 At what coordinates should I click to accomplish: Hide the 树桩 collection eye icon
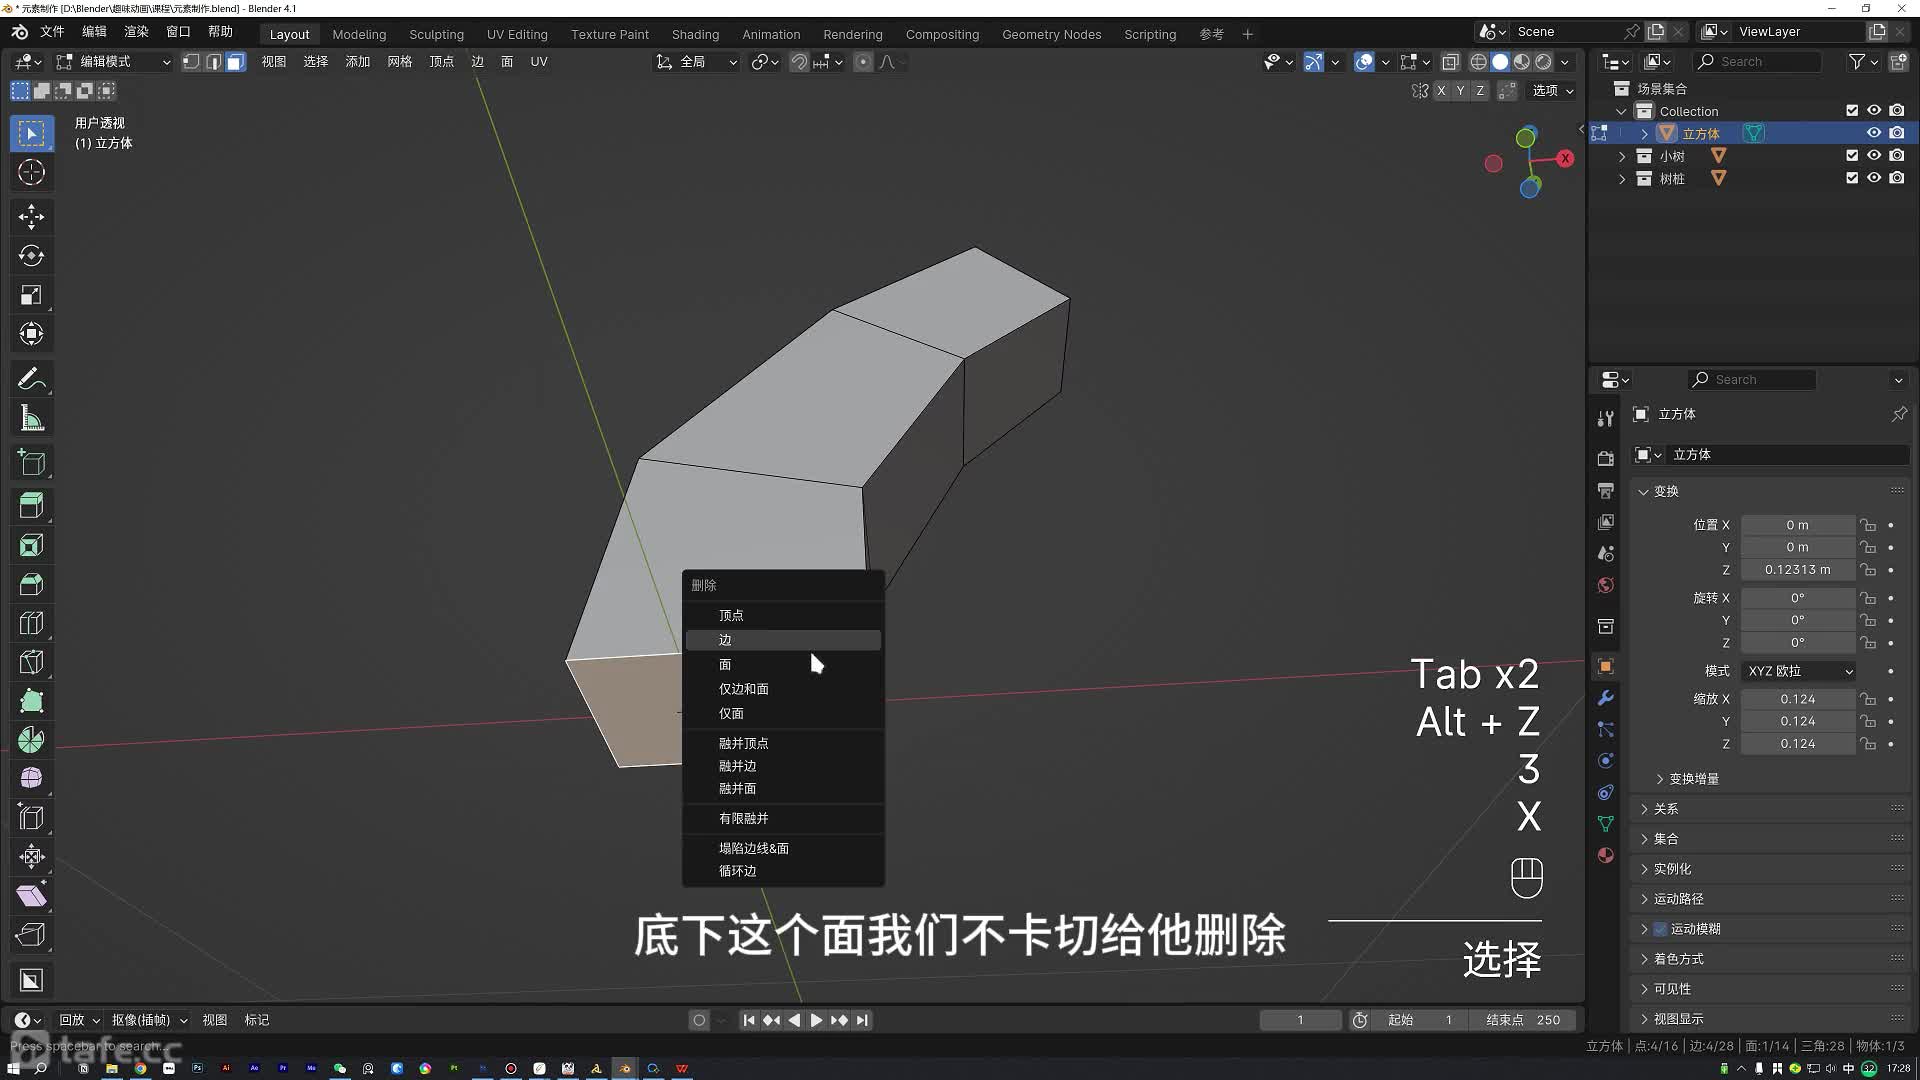tap(1874, 178)
